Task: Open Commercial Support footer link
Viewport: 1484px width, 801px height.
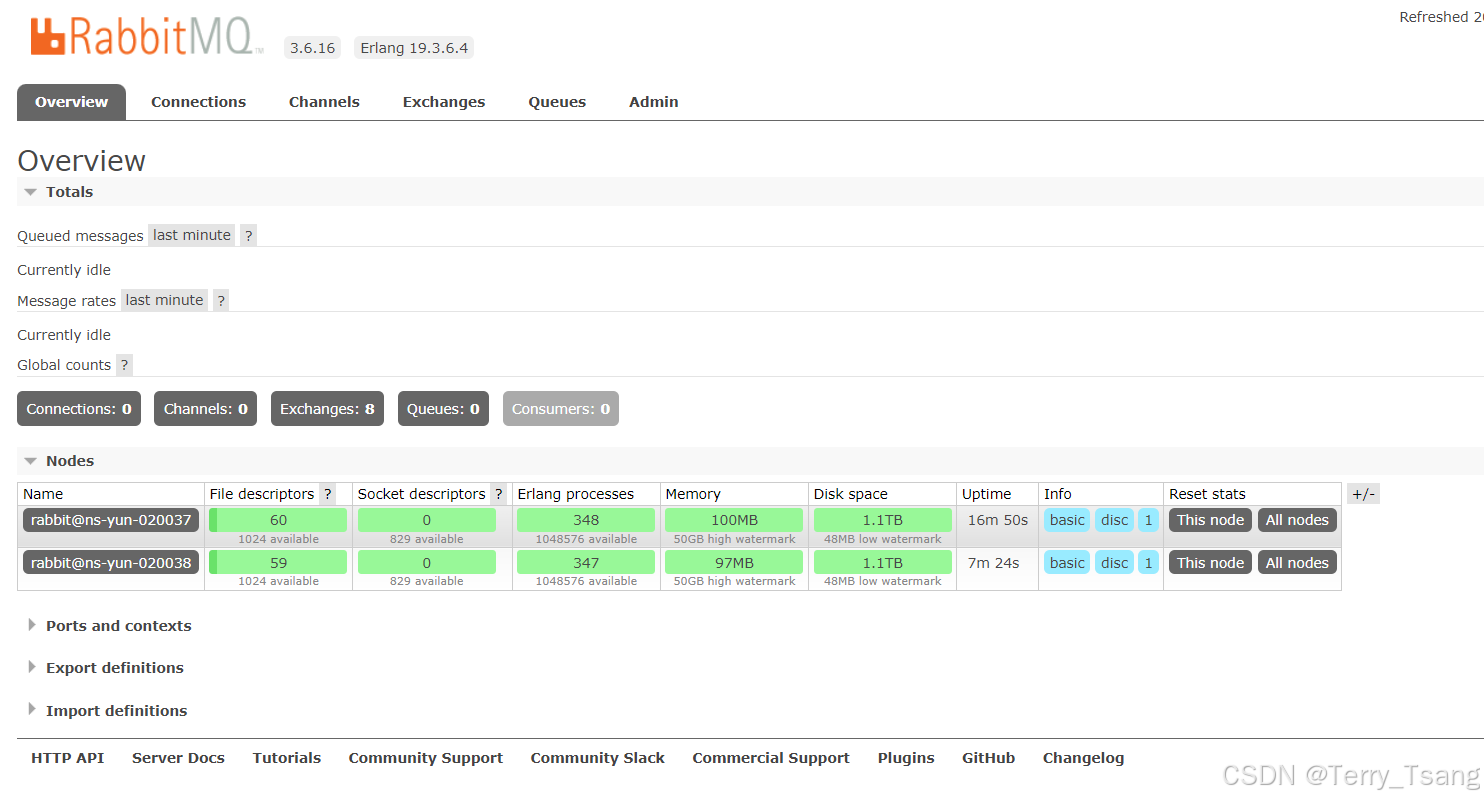Action: point(771,758)
